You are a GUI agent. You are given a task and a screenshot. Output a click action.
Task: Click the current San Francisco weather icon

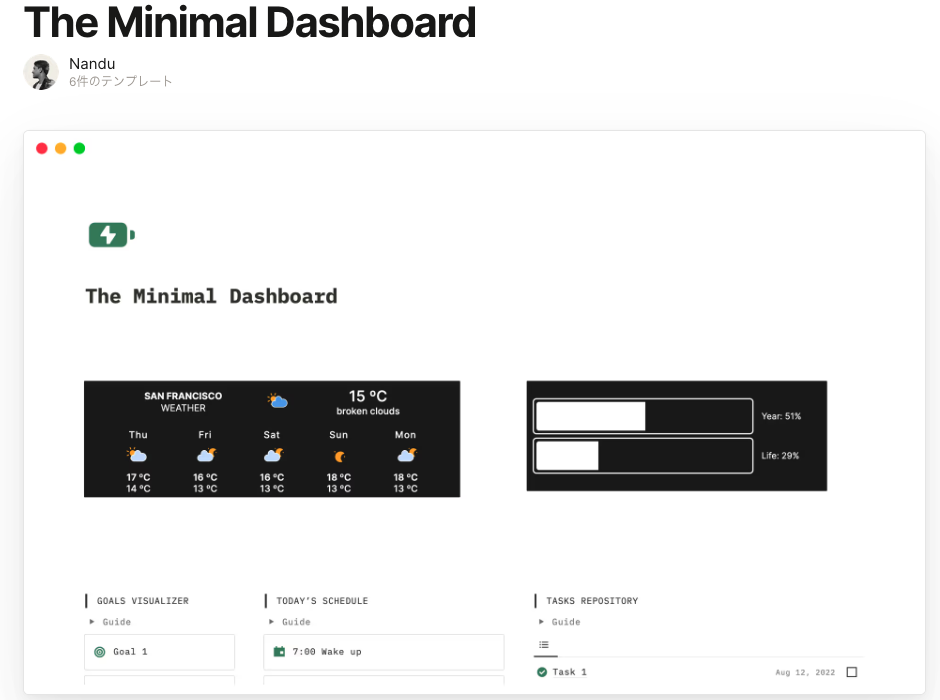[277, 401]
